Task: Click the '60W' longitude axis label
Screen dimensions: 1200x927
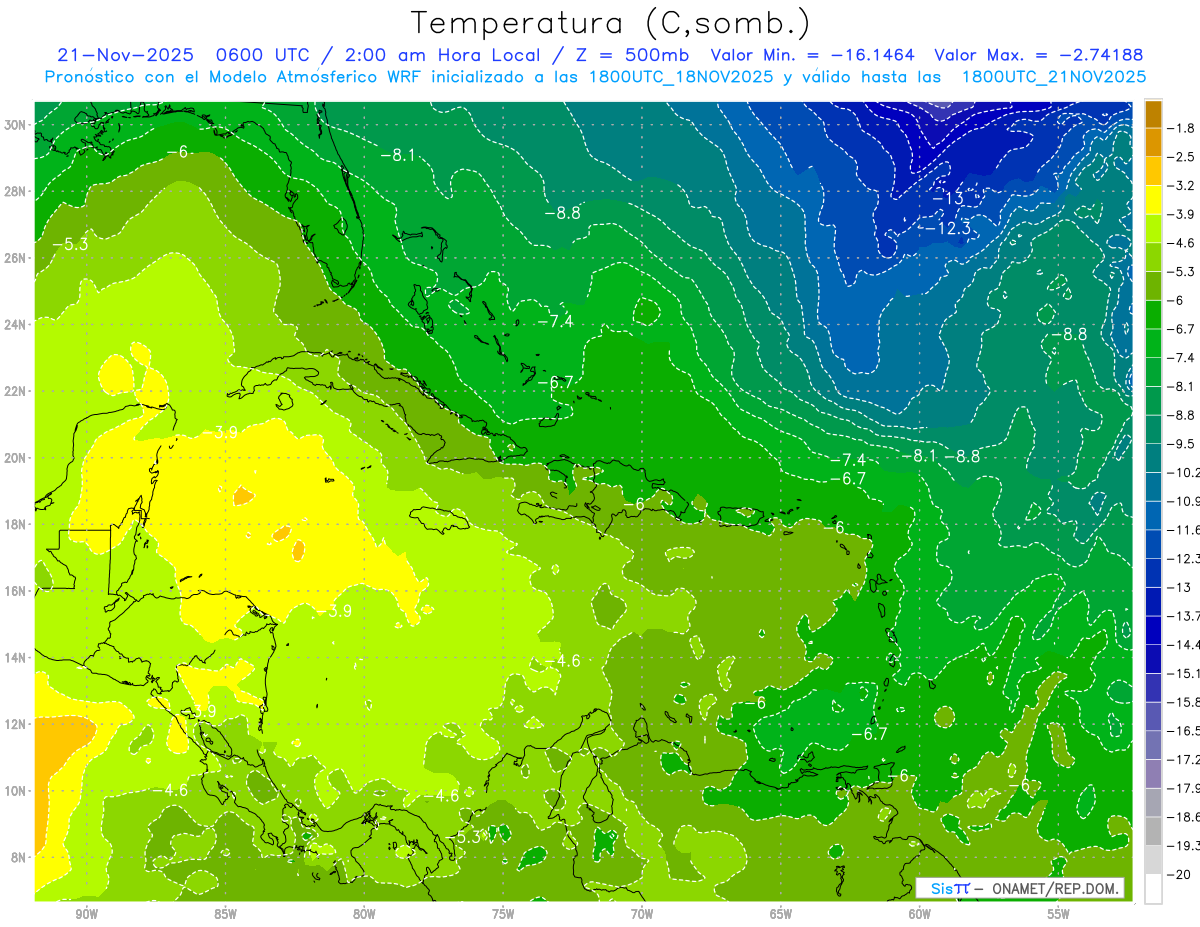Action: point(920,914)
